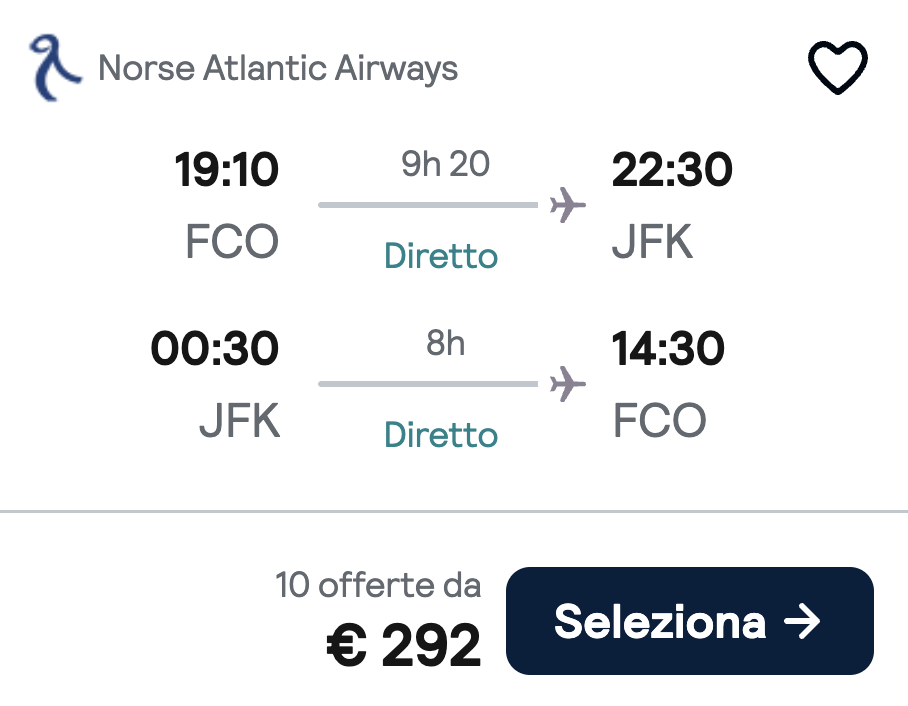This screenshot has height=706, width=908.
Task: Click the airplane icon on the FCO-JFK flight
Action: 567,203
